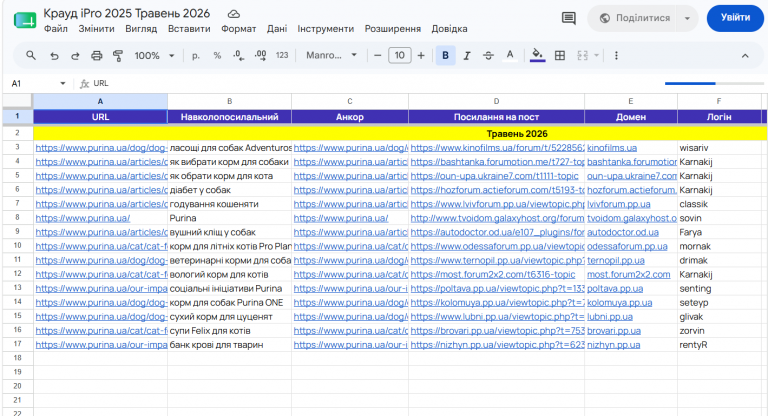Decrease decimal places
This screenshot has height=416, width=768.
(x=239, y=56)
